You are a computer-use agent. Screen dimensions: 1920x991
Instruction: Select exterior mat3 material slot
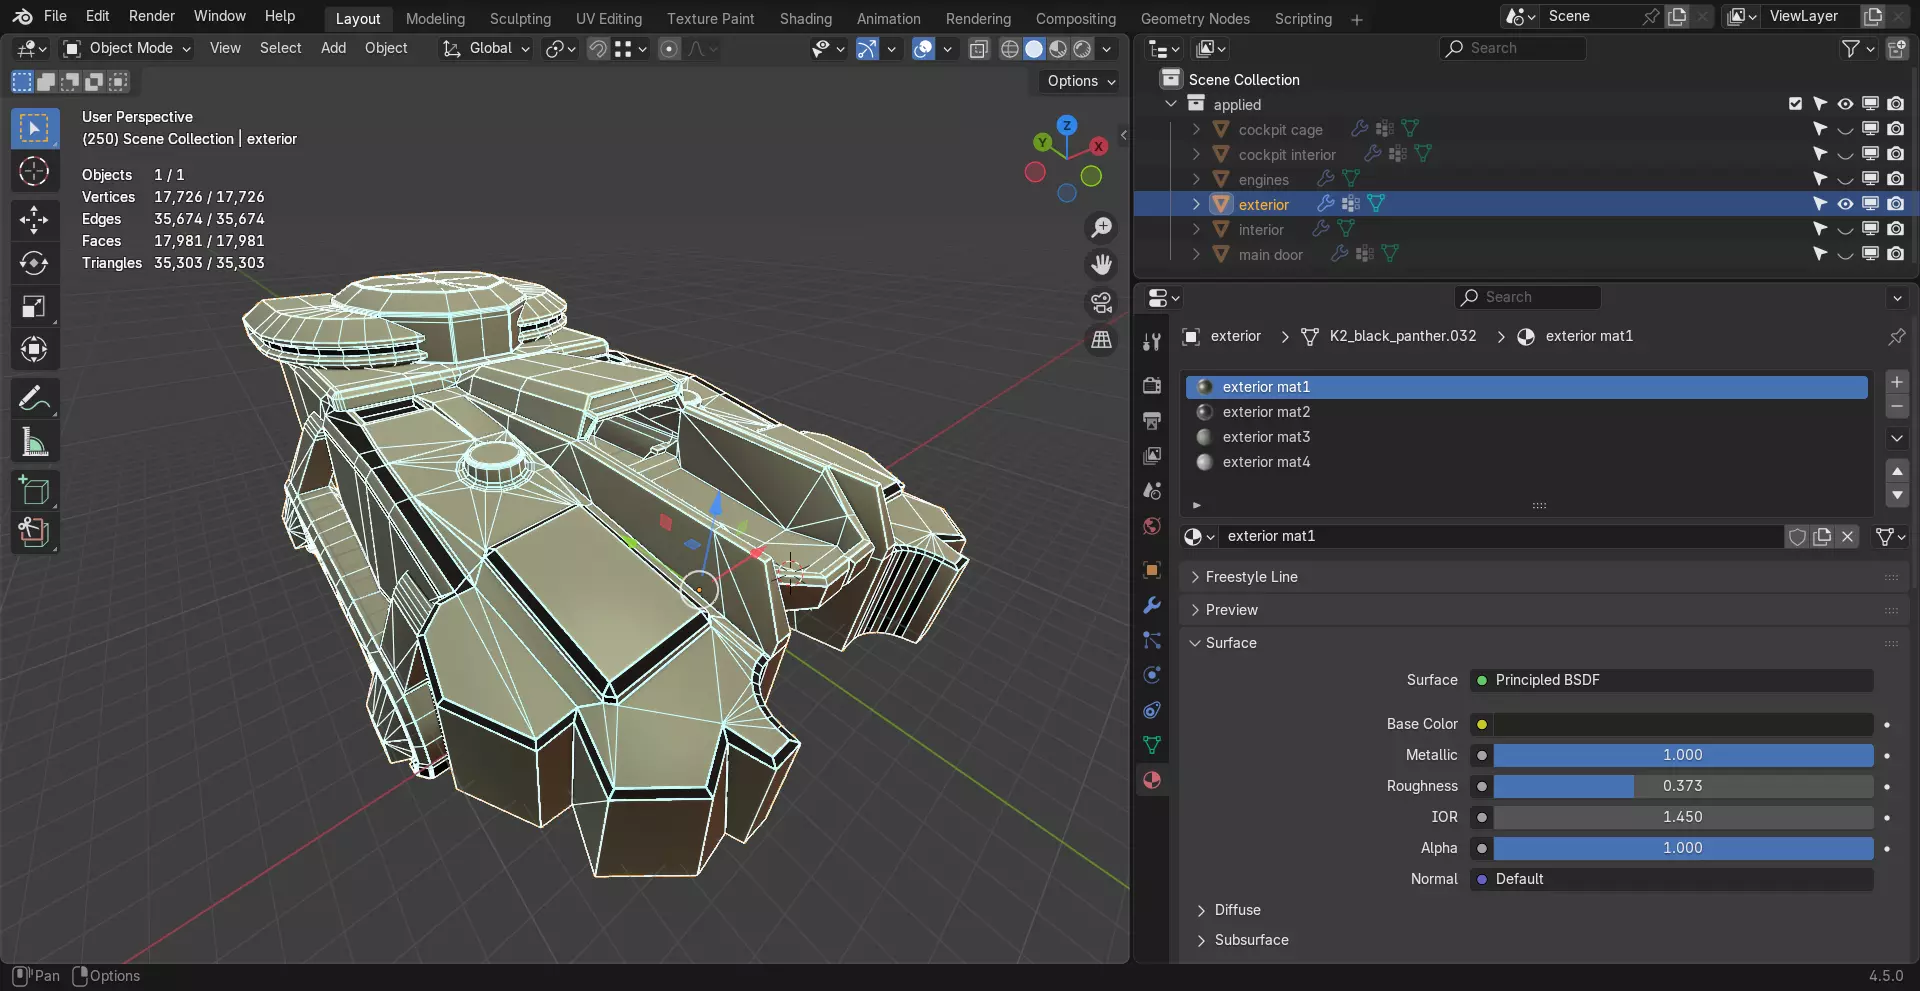coord(1526,437)
